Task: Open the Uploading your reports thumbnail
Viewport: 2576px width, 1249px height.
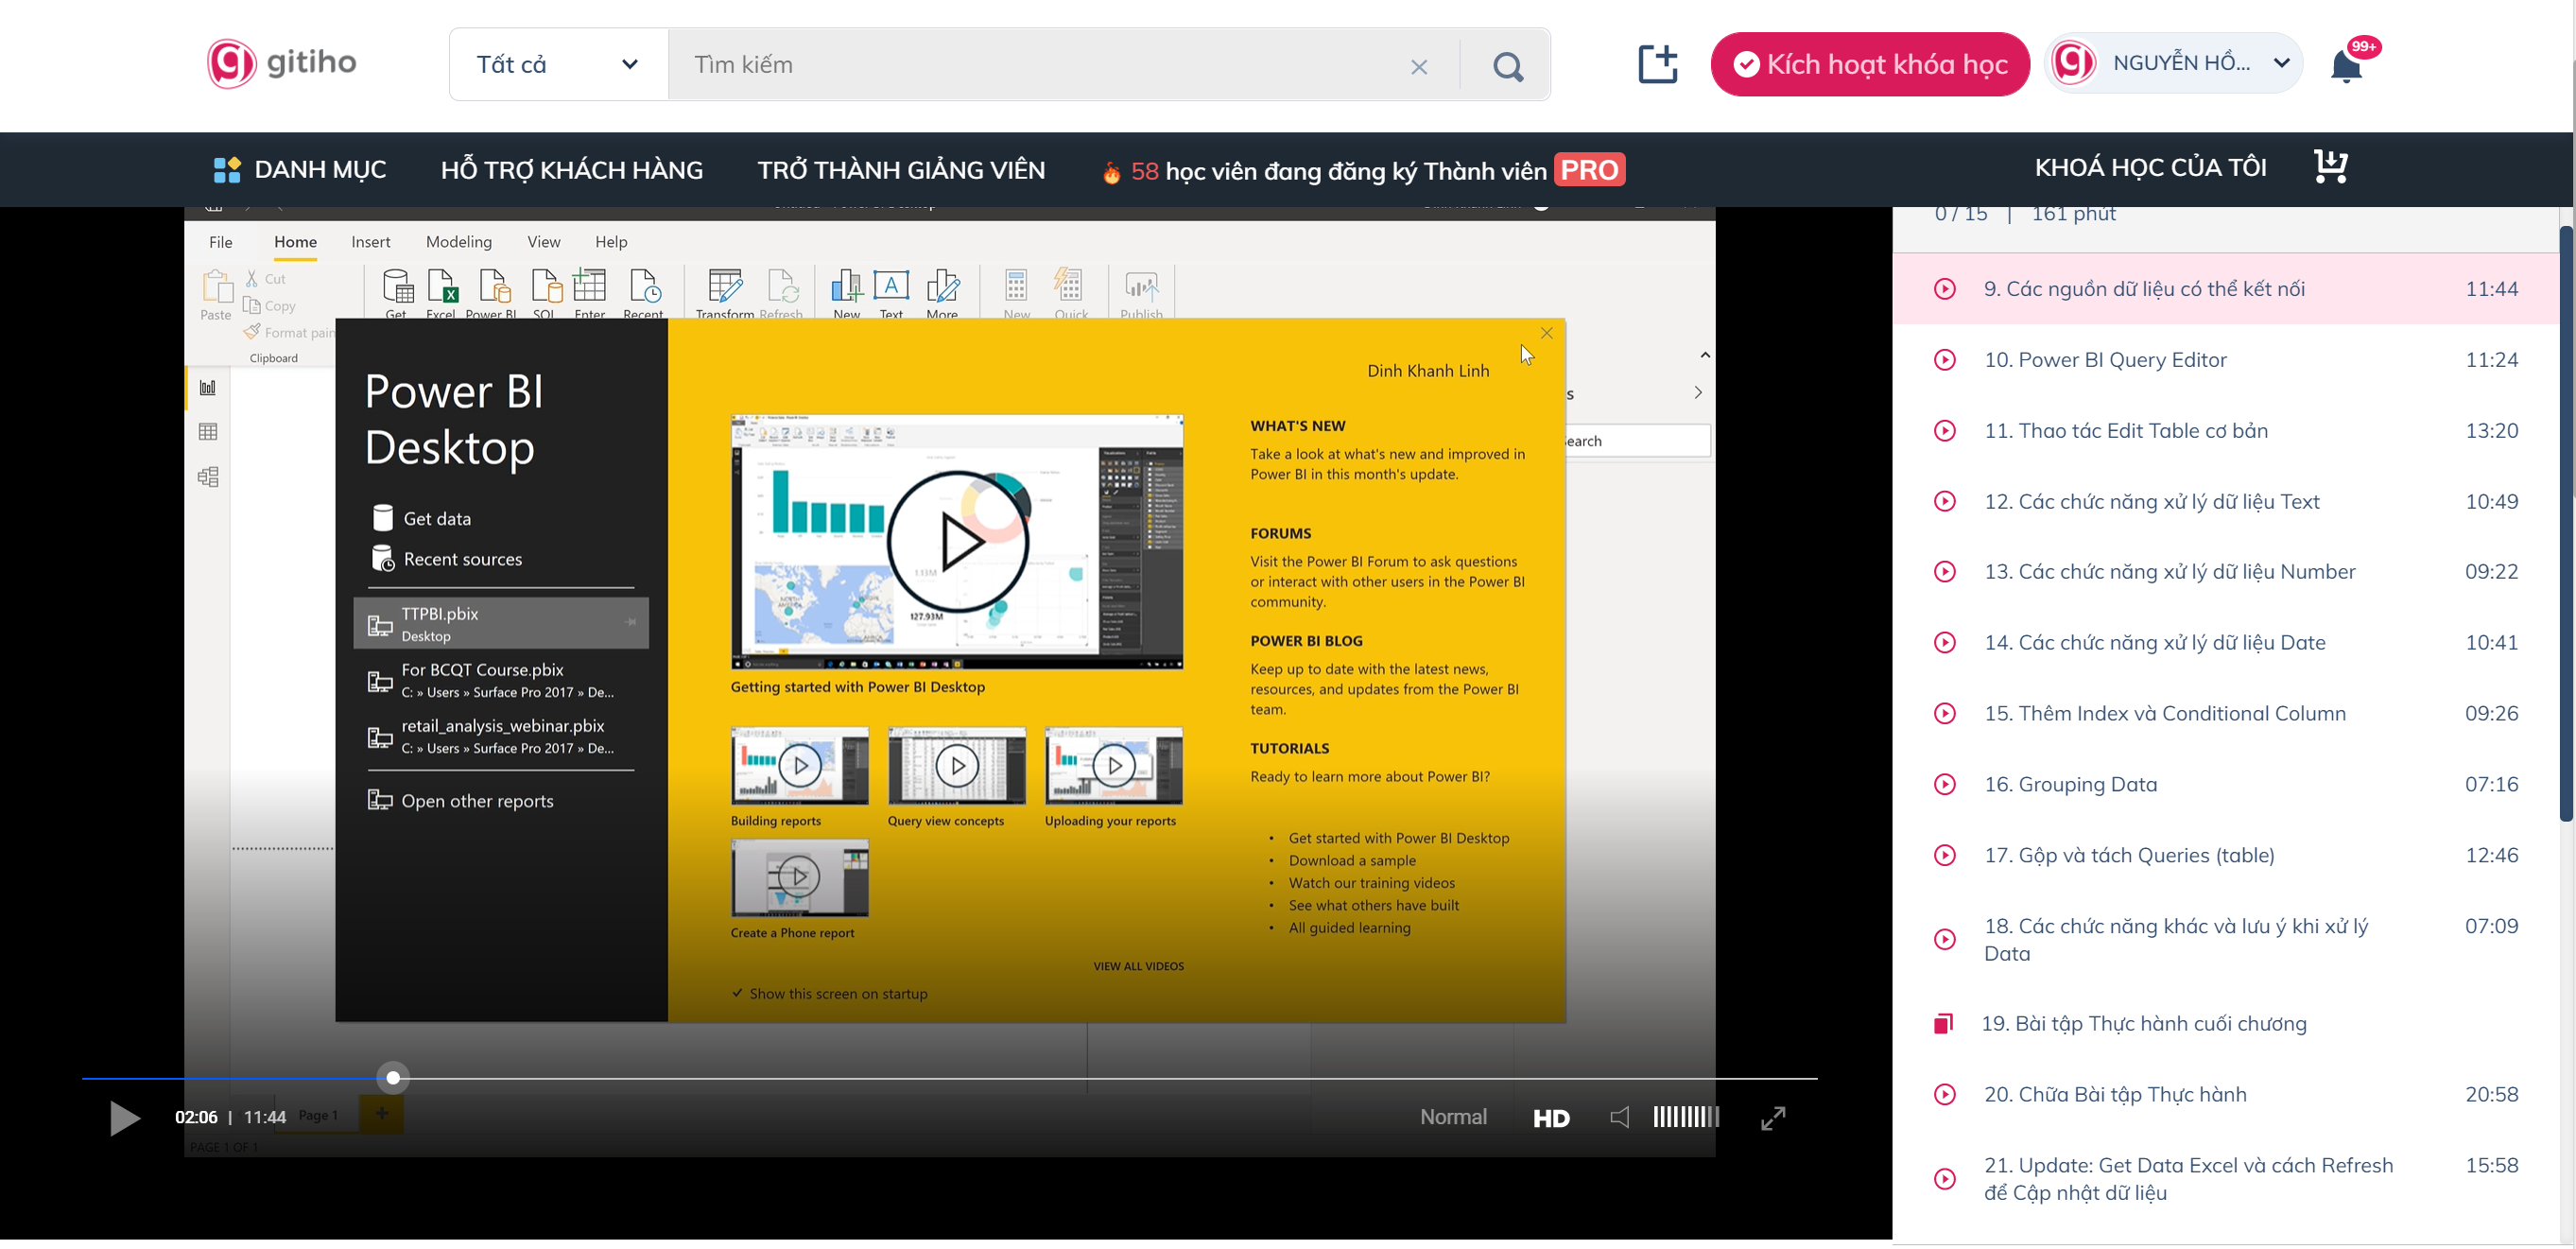Action: pos(1113,766)
